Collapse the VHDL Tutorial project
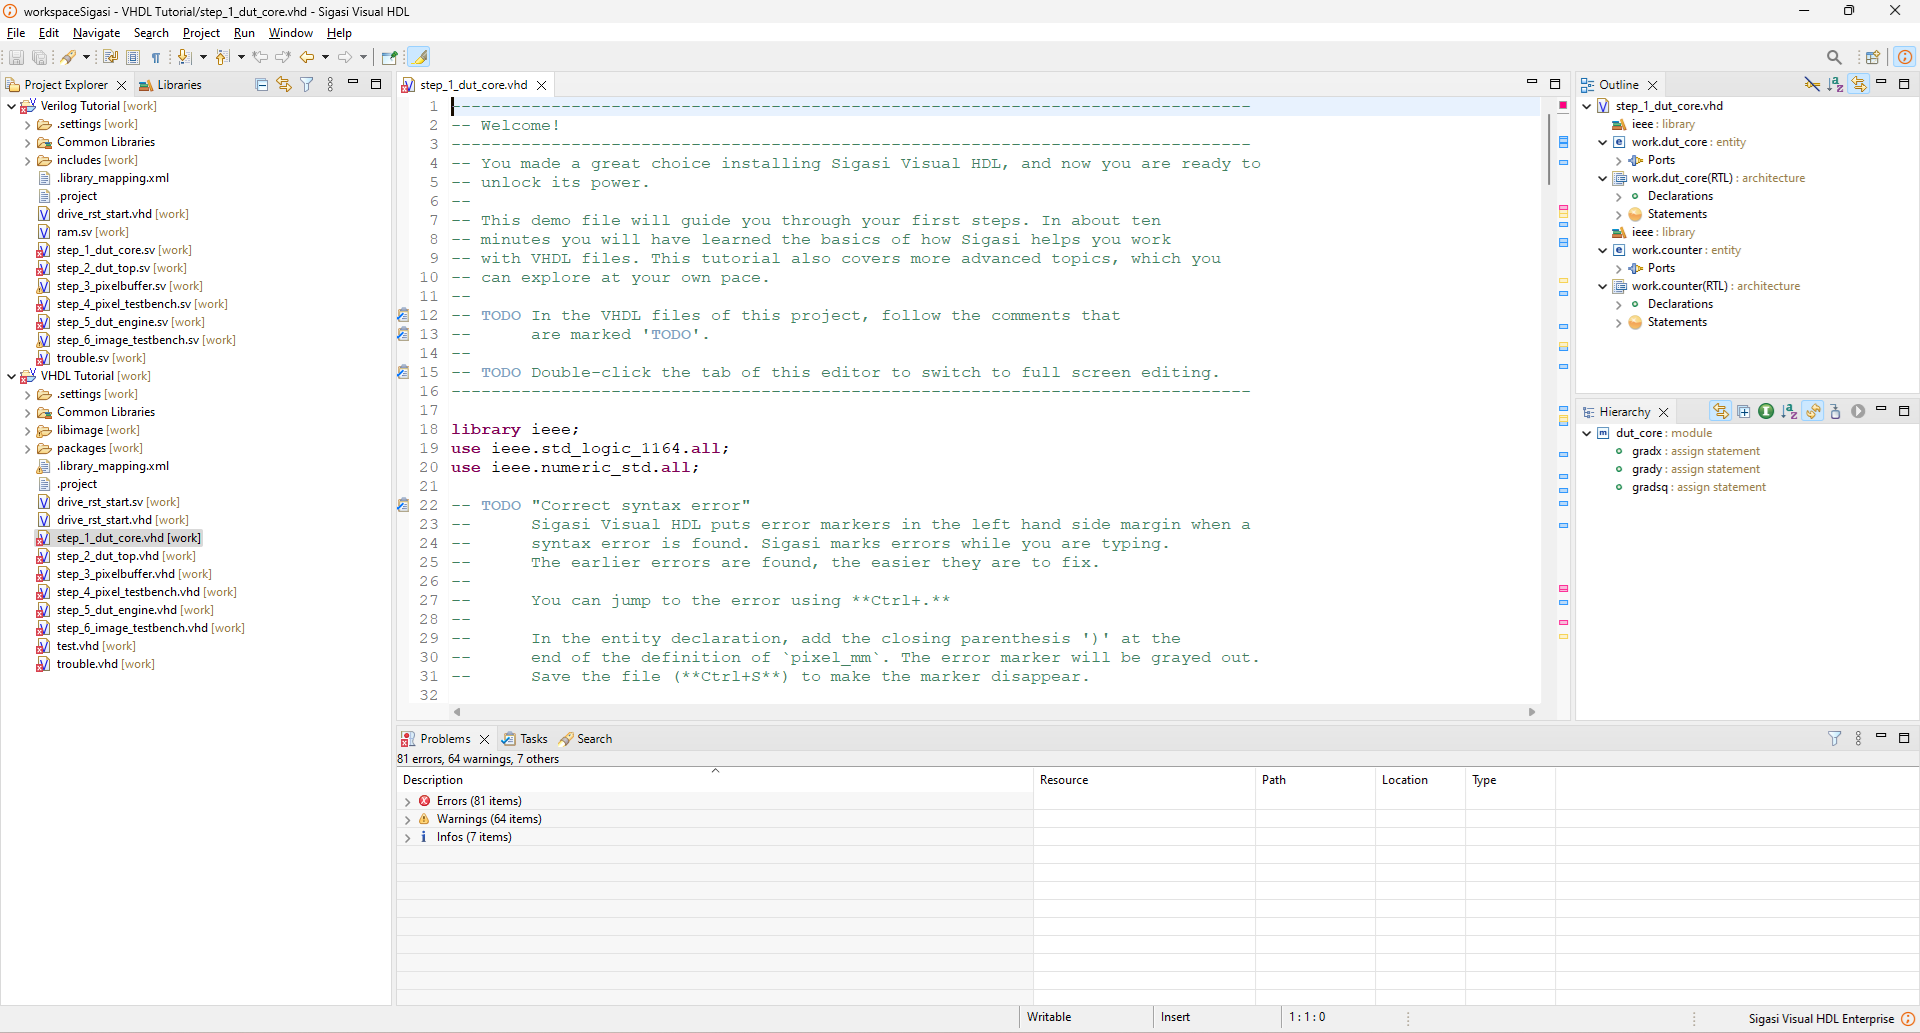 click(11, 376)
